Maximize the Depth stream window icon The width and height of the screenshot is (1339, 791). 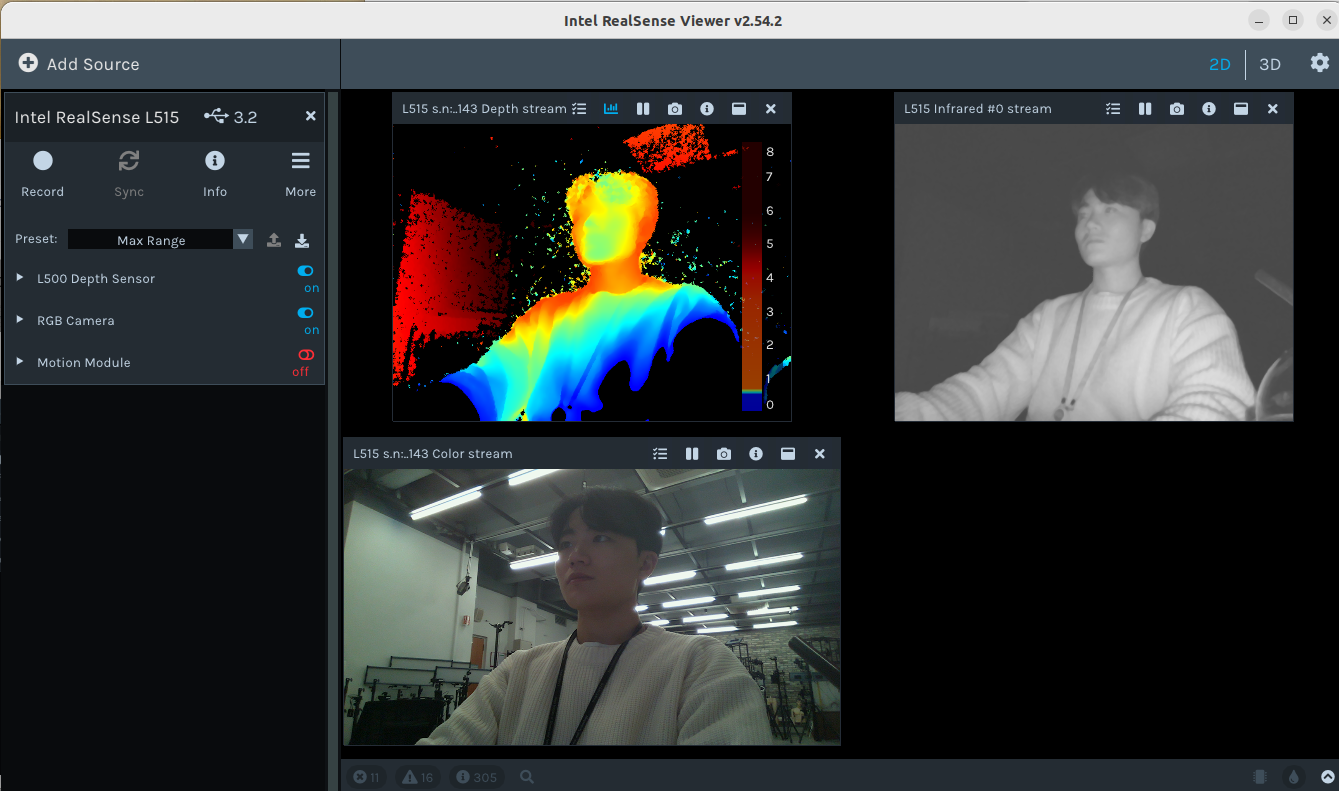click(x=739, y=108)
